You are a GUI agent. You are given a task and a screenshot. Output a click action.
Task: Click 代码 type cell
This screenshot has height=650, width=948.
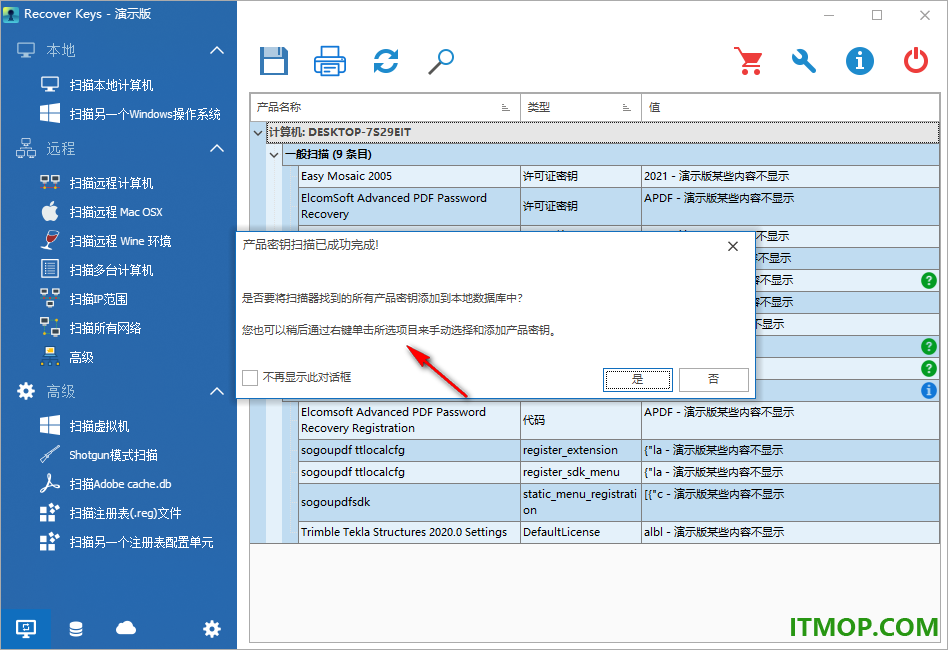pos(580,420)
